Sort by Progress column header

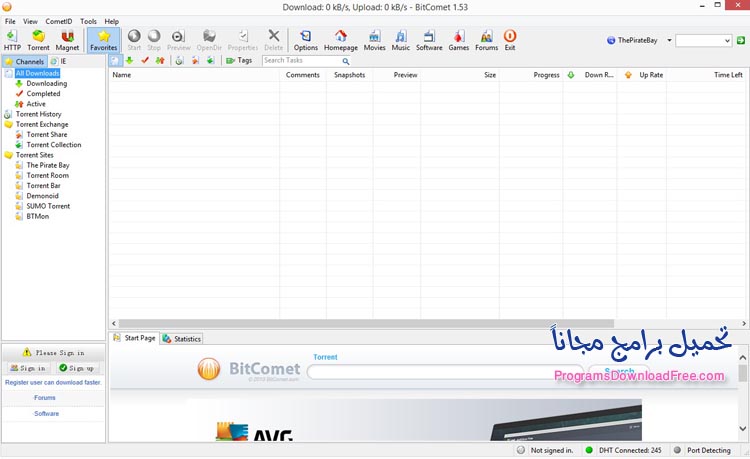pyautogui.click(x=531, y=75)
